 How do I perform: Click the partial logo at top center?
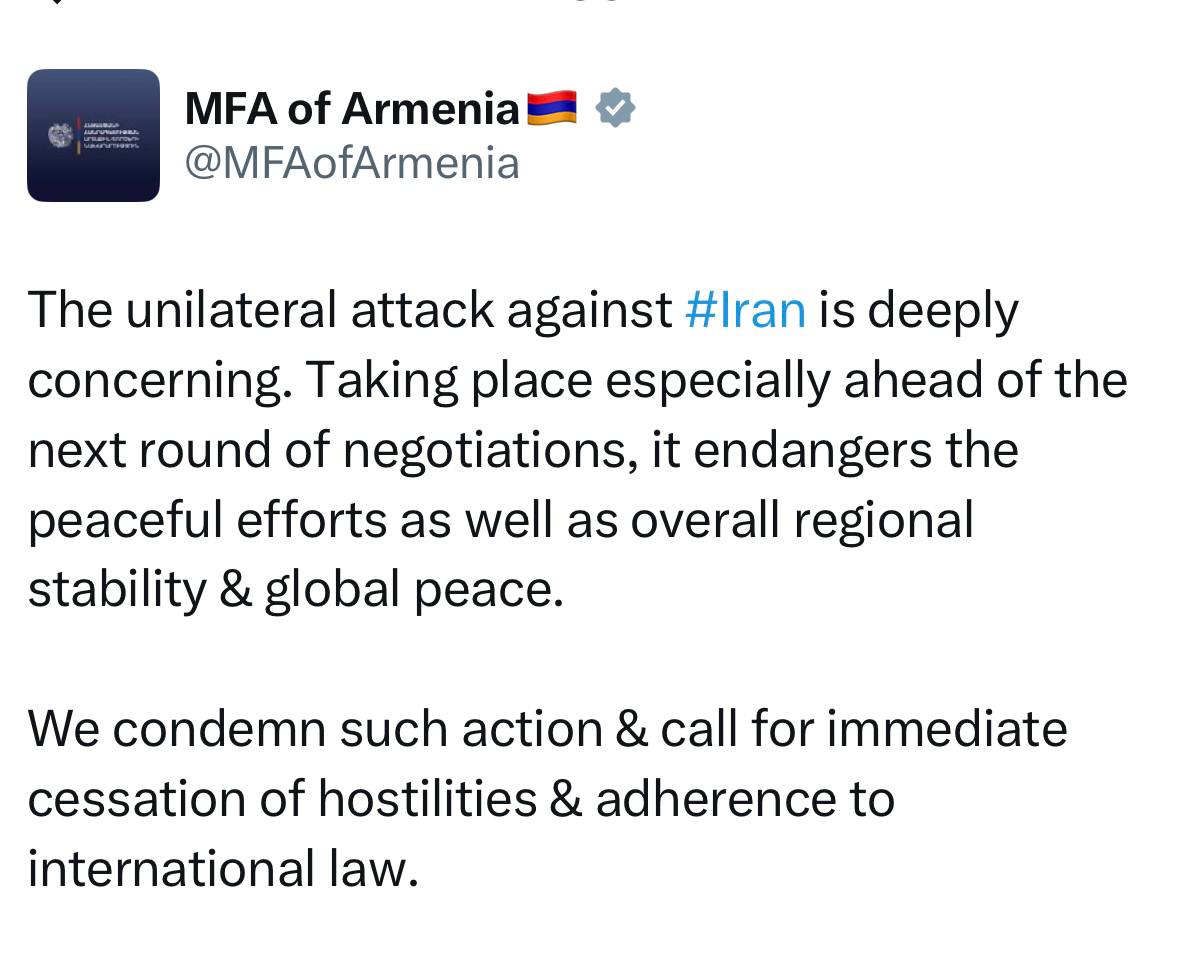(598, 2)
